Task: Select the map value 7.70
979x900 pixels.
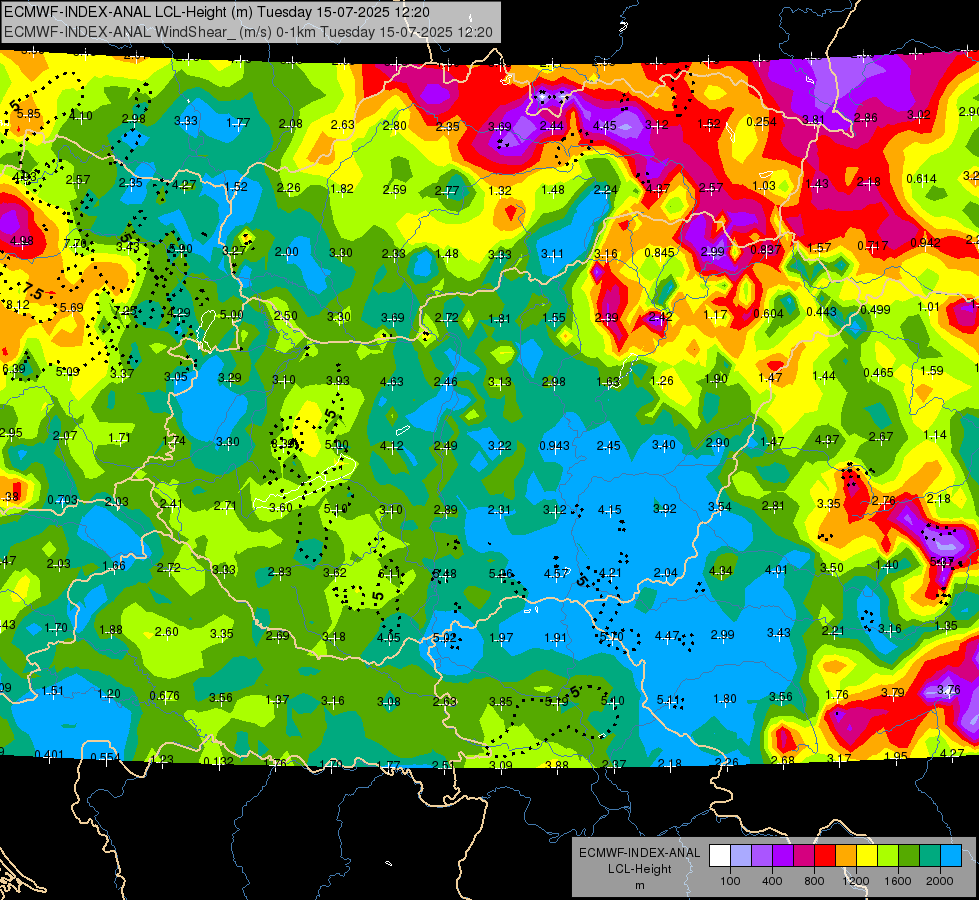Action: (75, 244)
